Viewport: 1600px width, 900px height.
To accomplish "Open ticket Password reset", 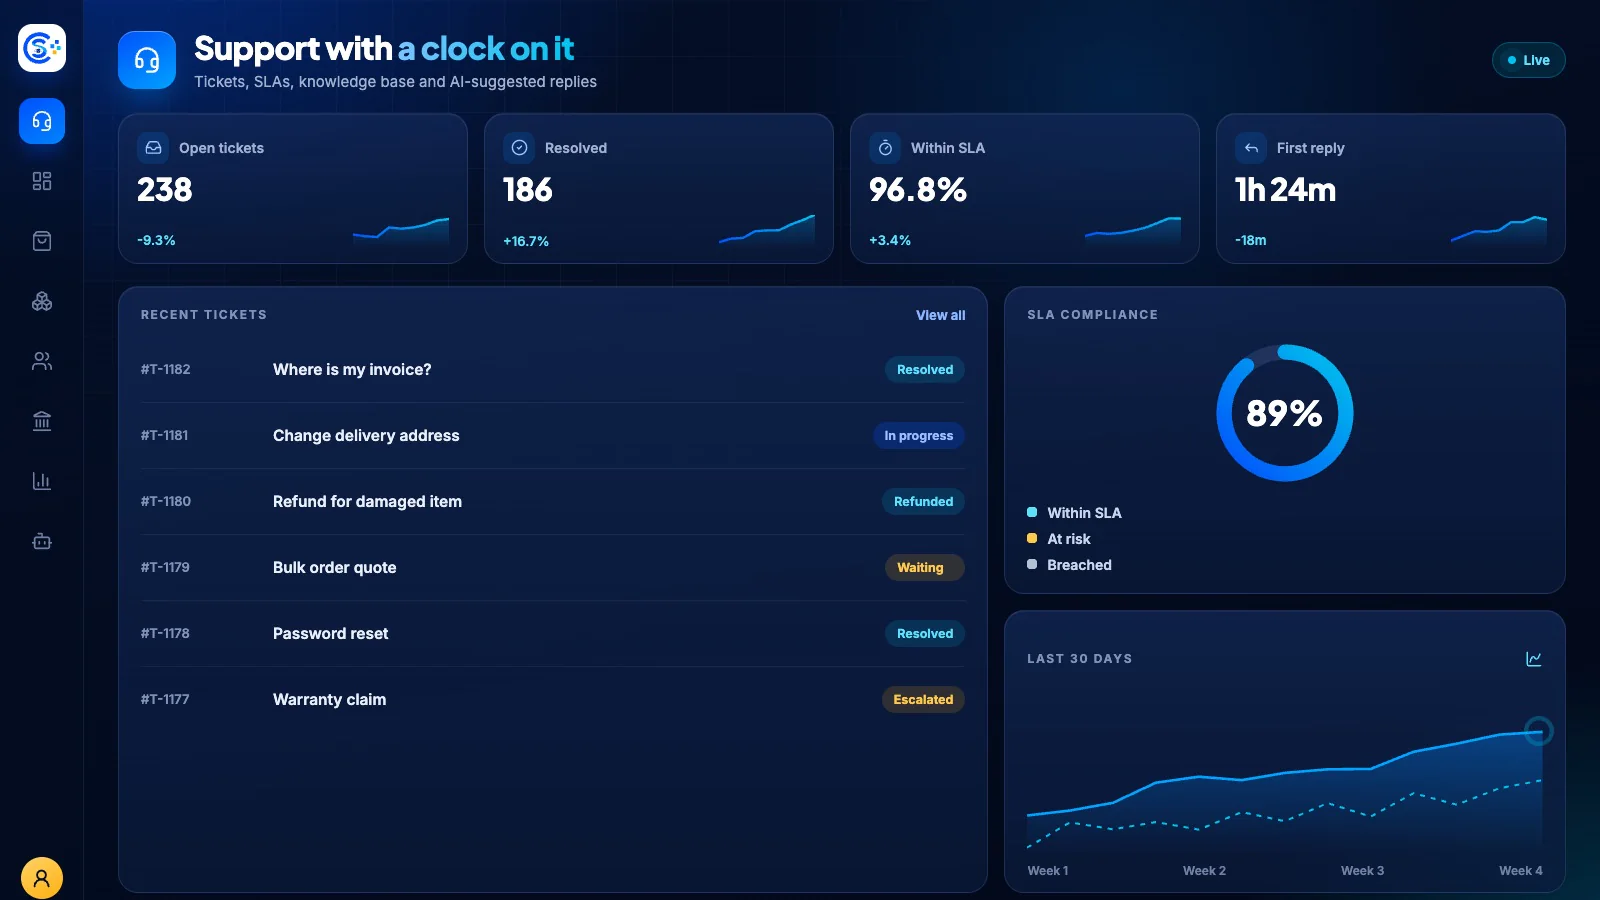I will point(553,634).
